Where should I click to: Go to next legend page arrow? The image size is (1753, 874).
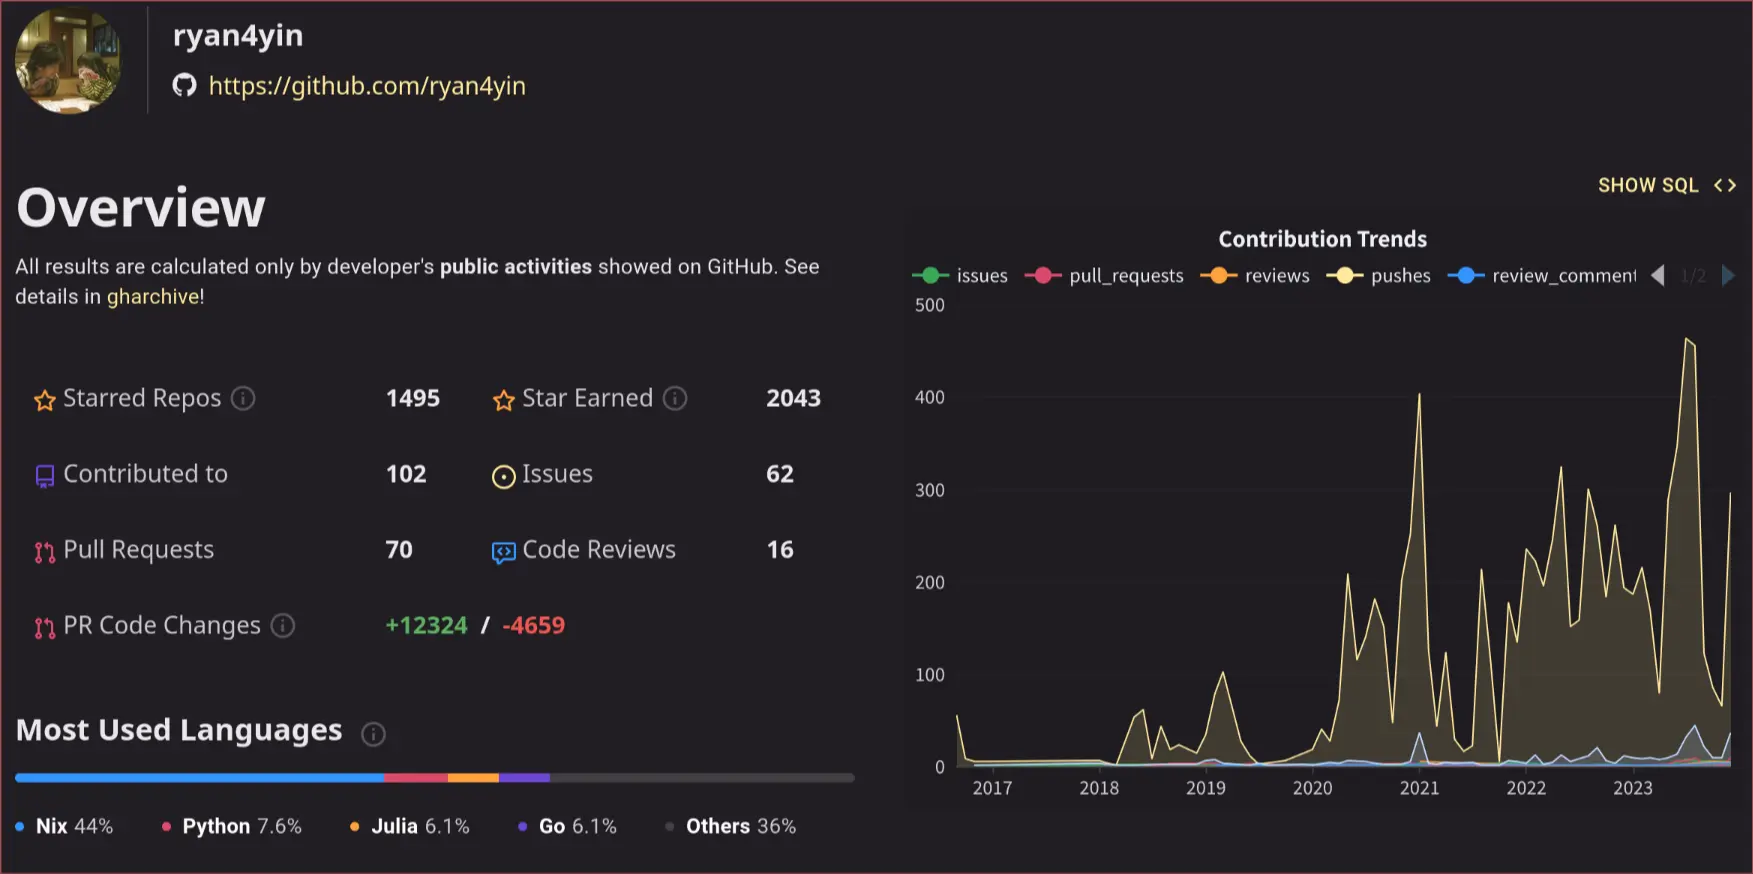tap(1728, 276)
